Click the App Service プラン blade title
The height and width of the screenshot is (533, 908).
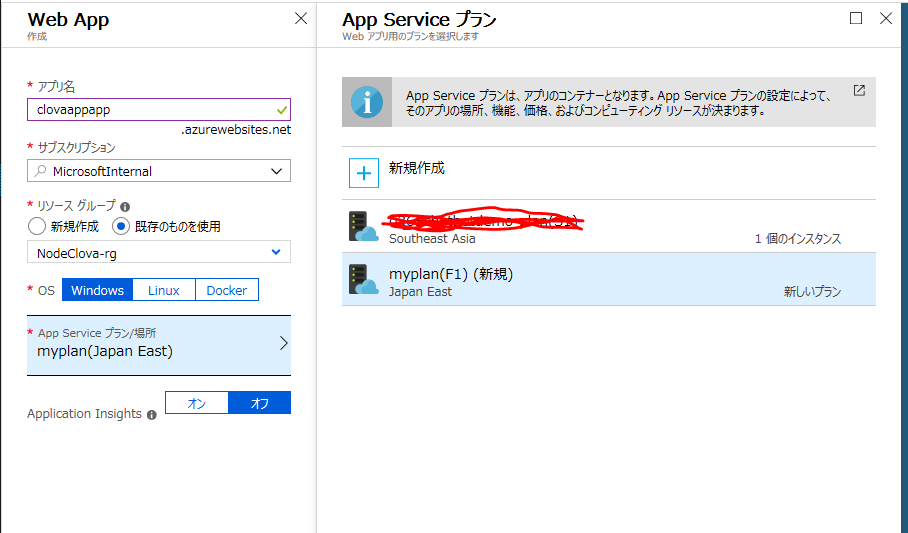click(x=419, y=19)
